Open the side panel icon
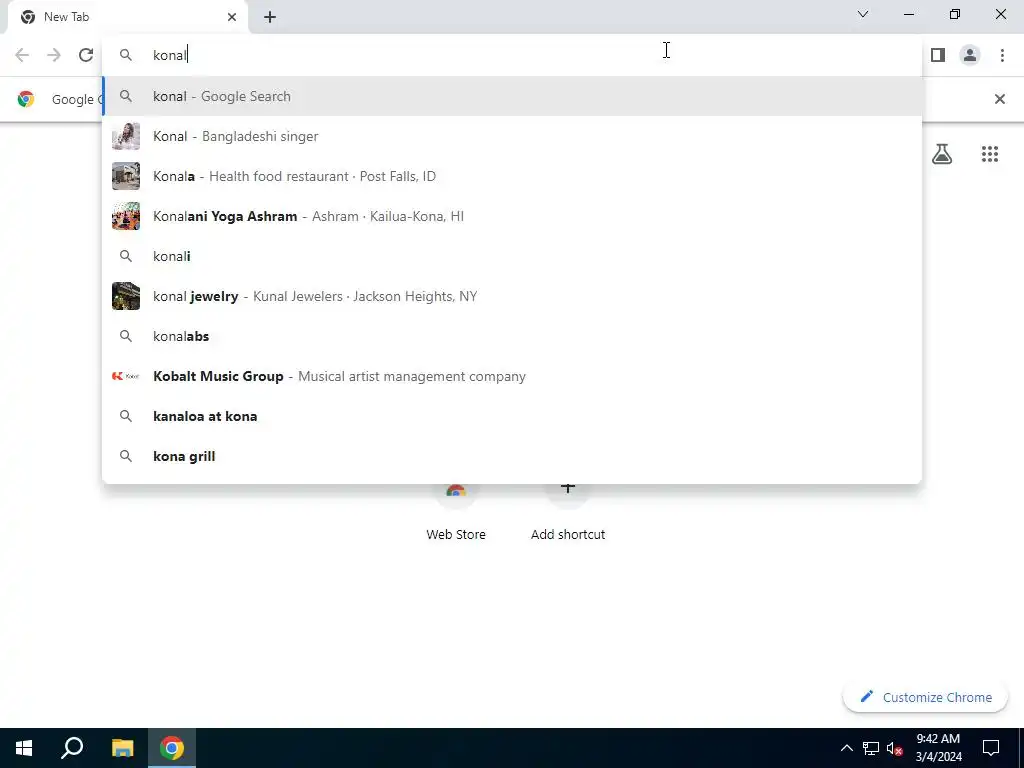This screenshot has height=768, width=1024. coord(938,55)
